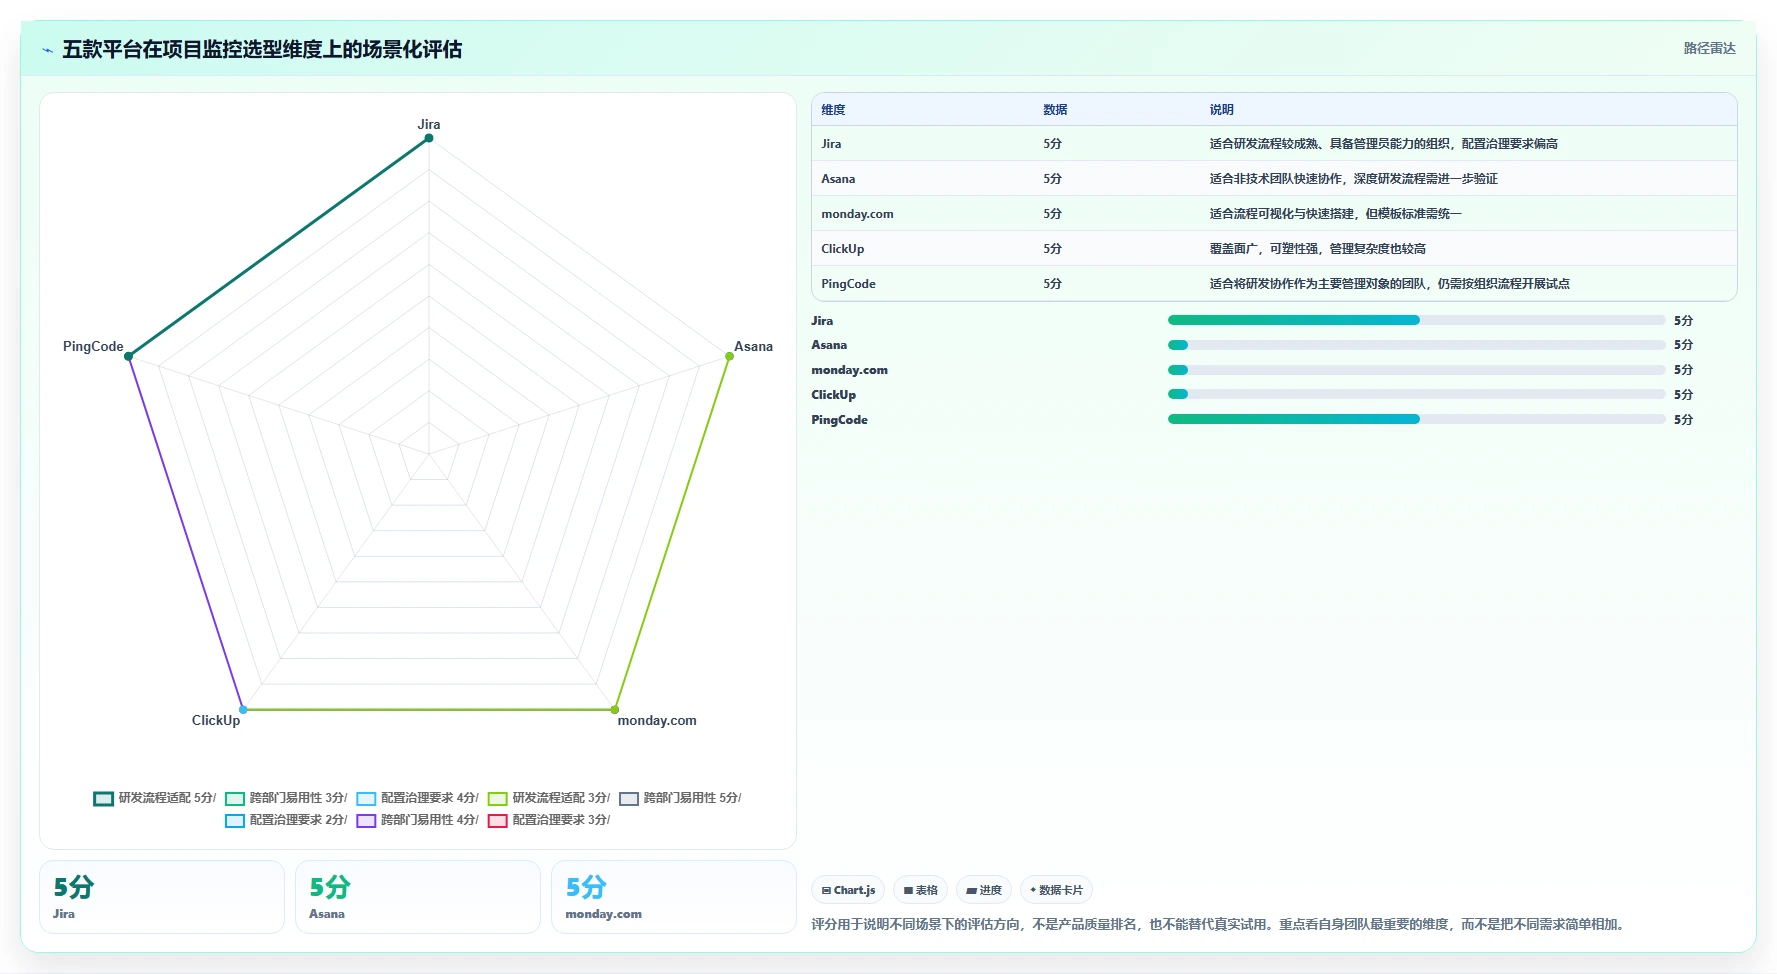
Task: Click the icon beside the page title
Action: click(x=47, y=50)
